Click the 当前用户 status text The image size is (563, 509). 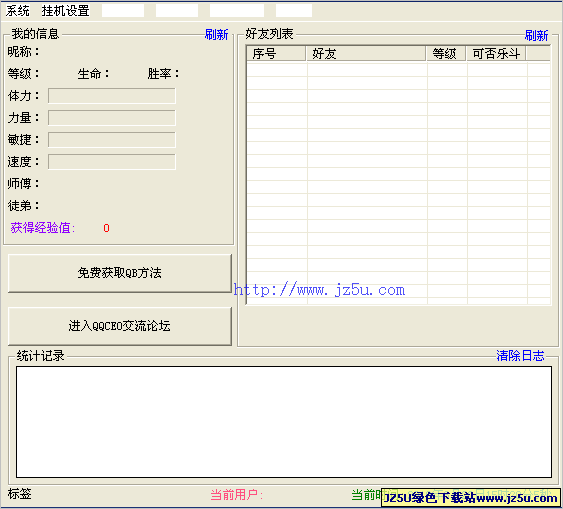click(x=237, y=495)
